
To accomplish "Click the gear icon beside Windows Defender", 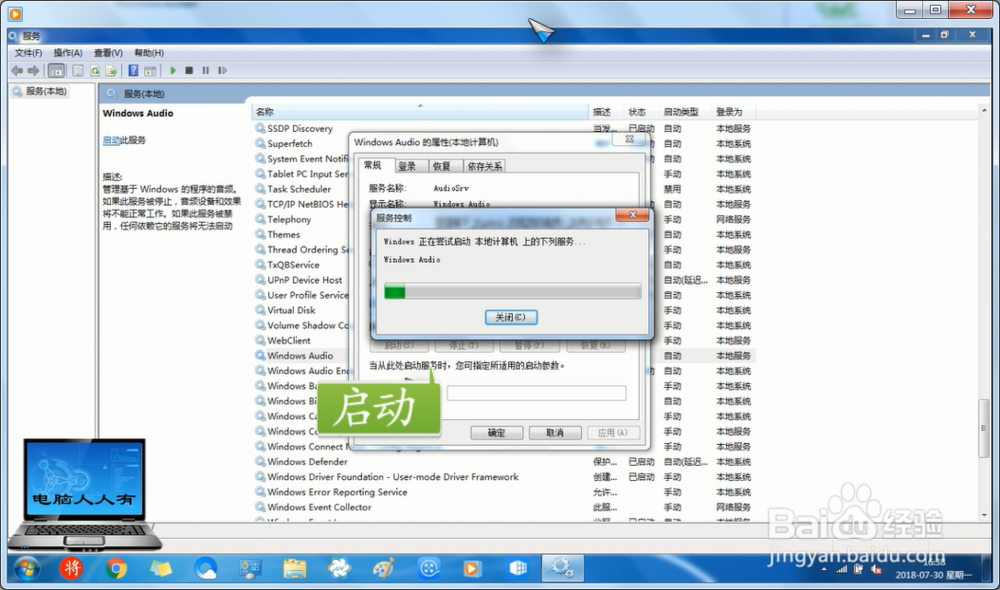I will 260,462.
